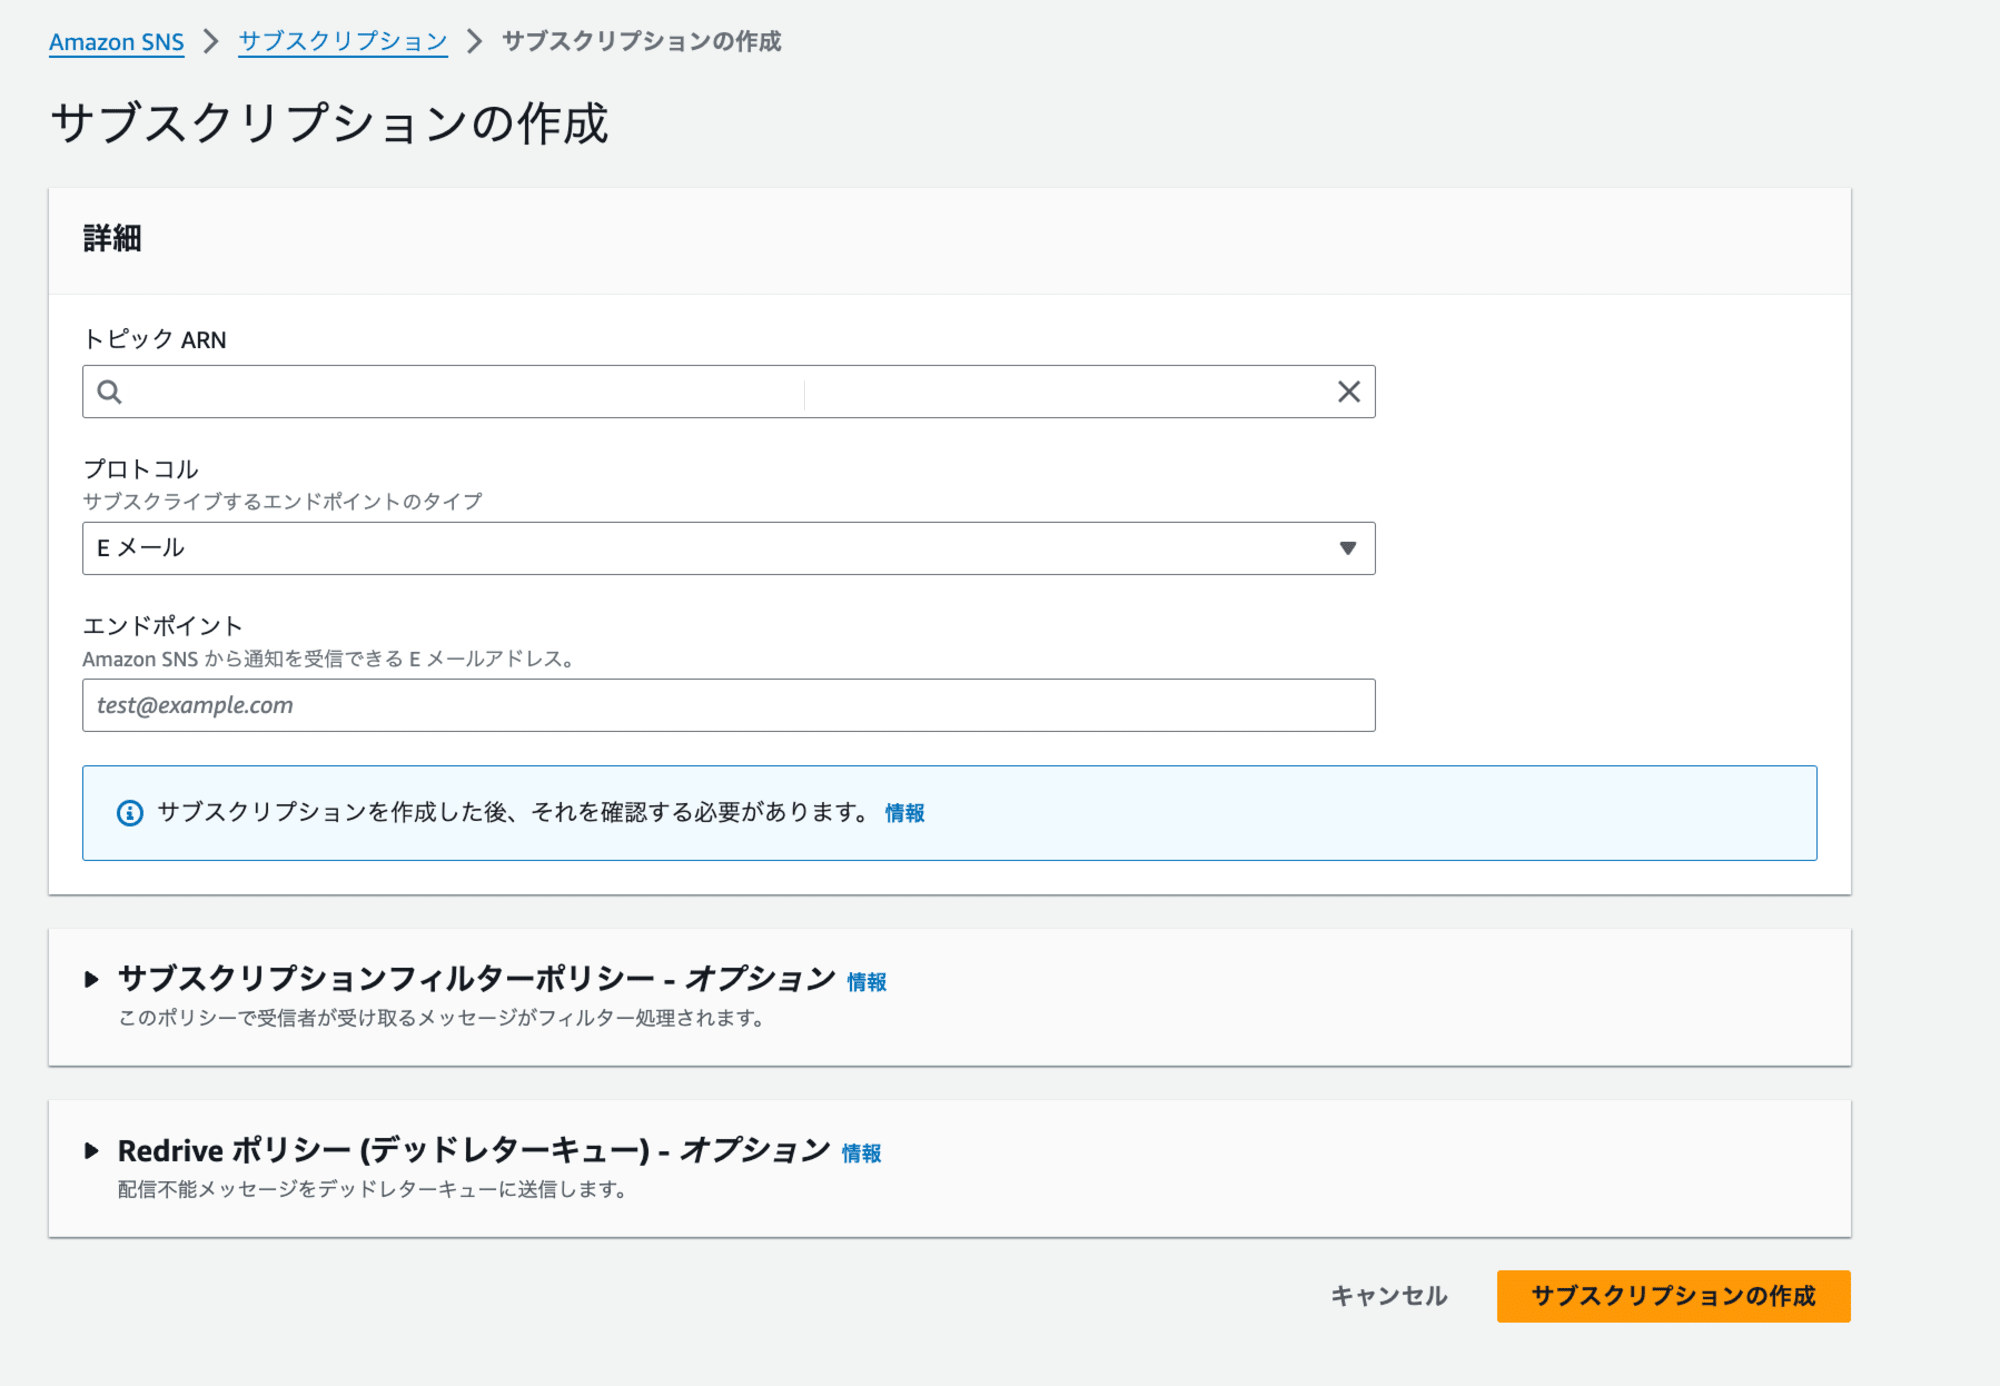Clear the トピック ARN field with the X icon
Screen dimensions: 2000x1386
click(x=1348, y=392)
